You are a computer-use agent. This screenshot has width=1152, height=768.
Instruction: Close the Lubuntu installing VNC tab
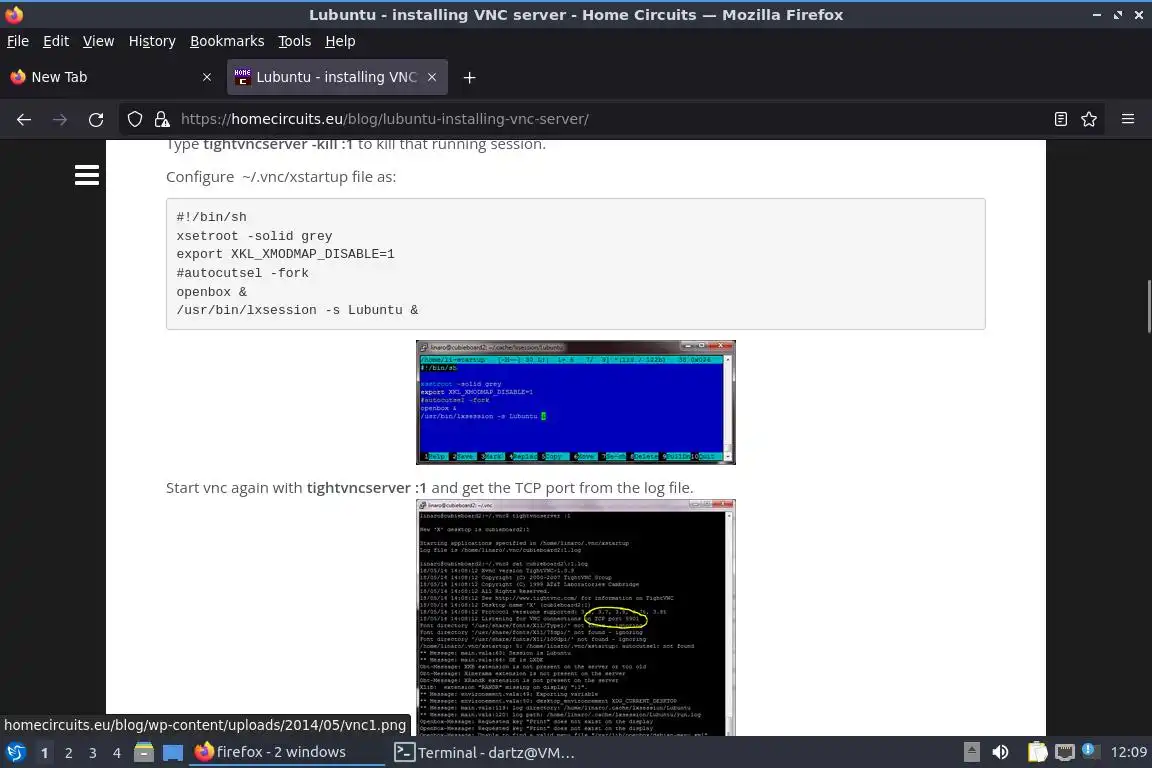click(x=432, y=77)
